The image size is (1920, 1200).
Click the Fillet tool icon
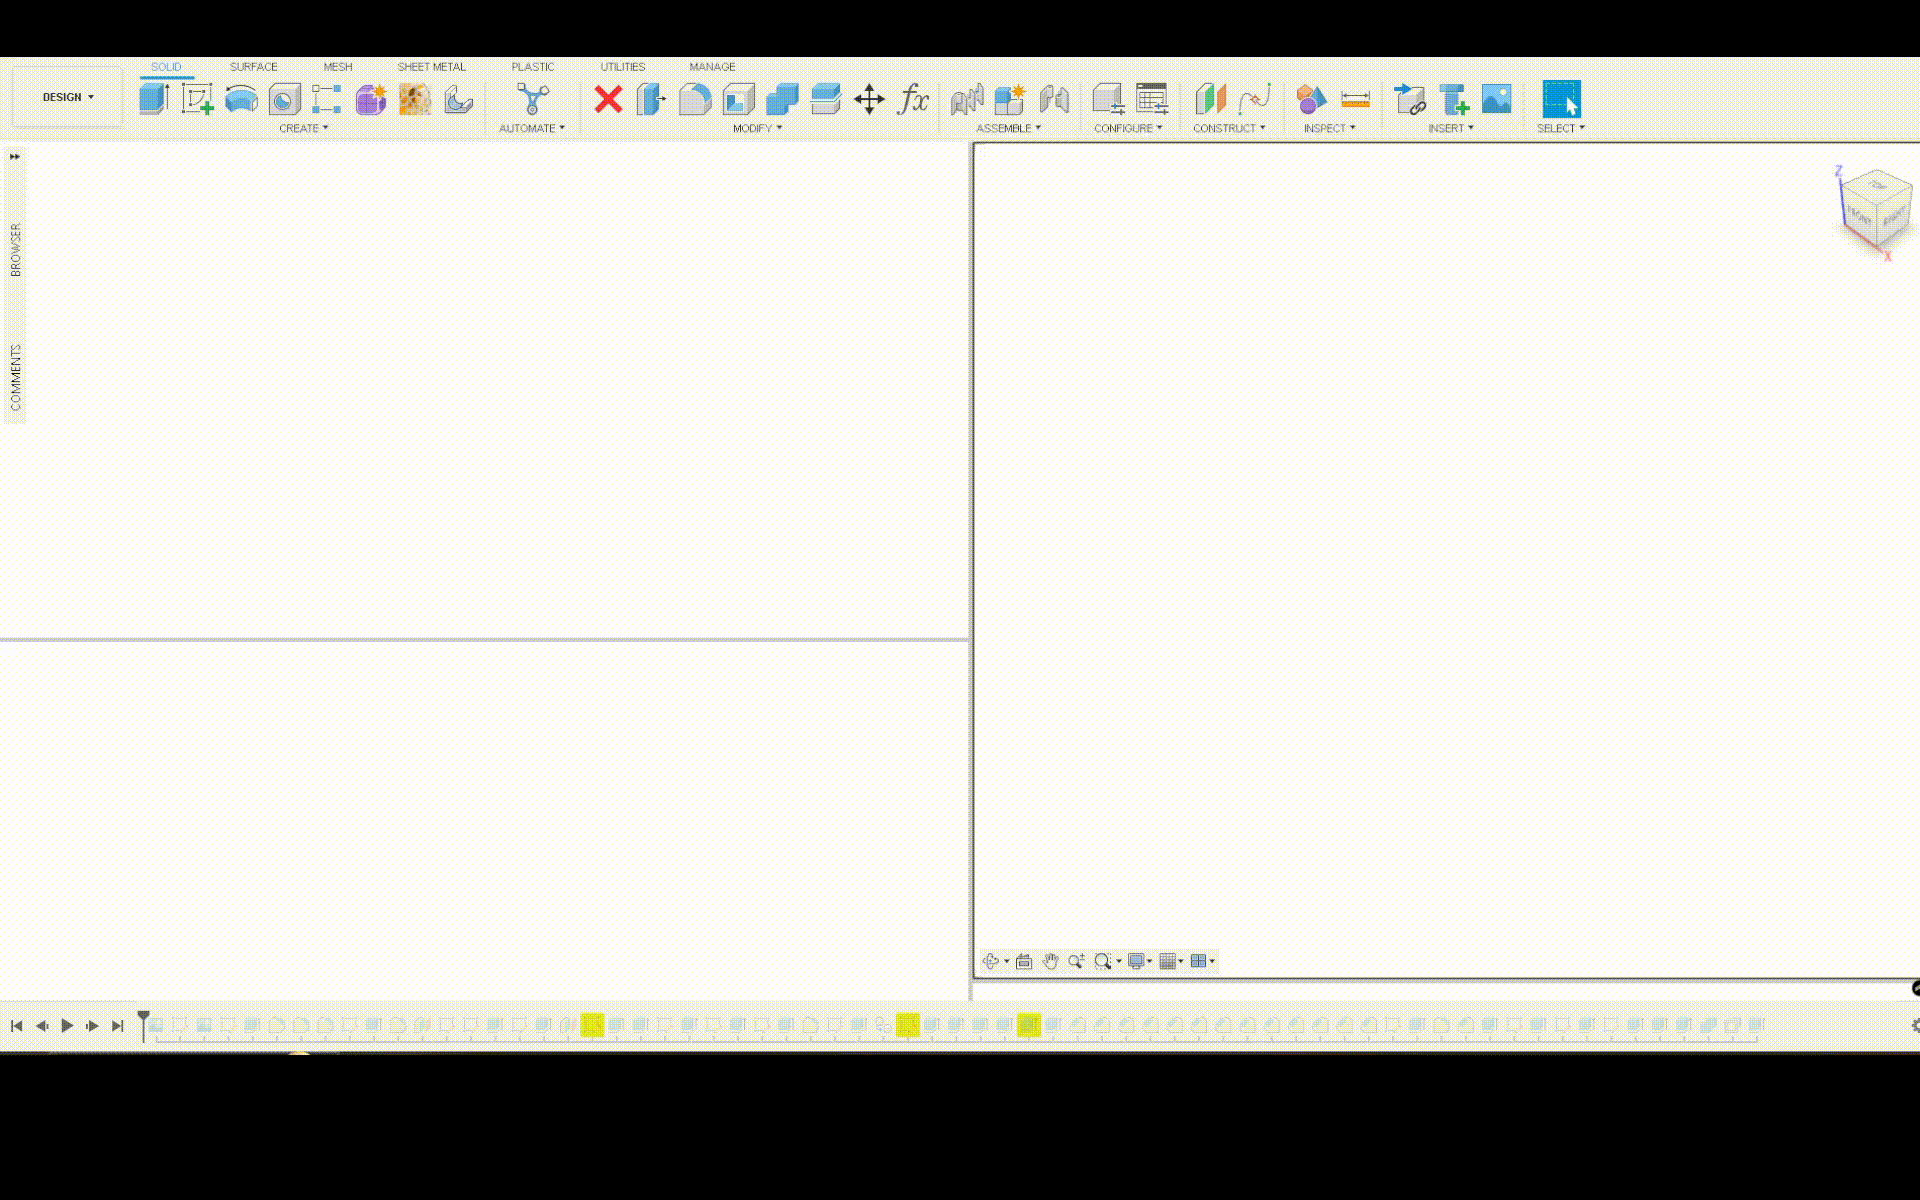pos(695,99)
